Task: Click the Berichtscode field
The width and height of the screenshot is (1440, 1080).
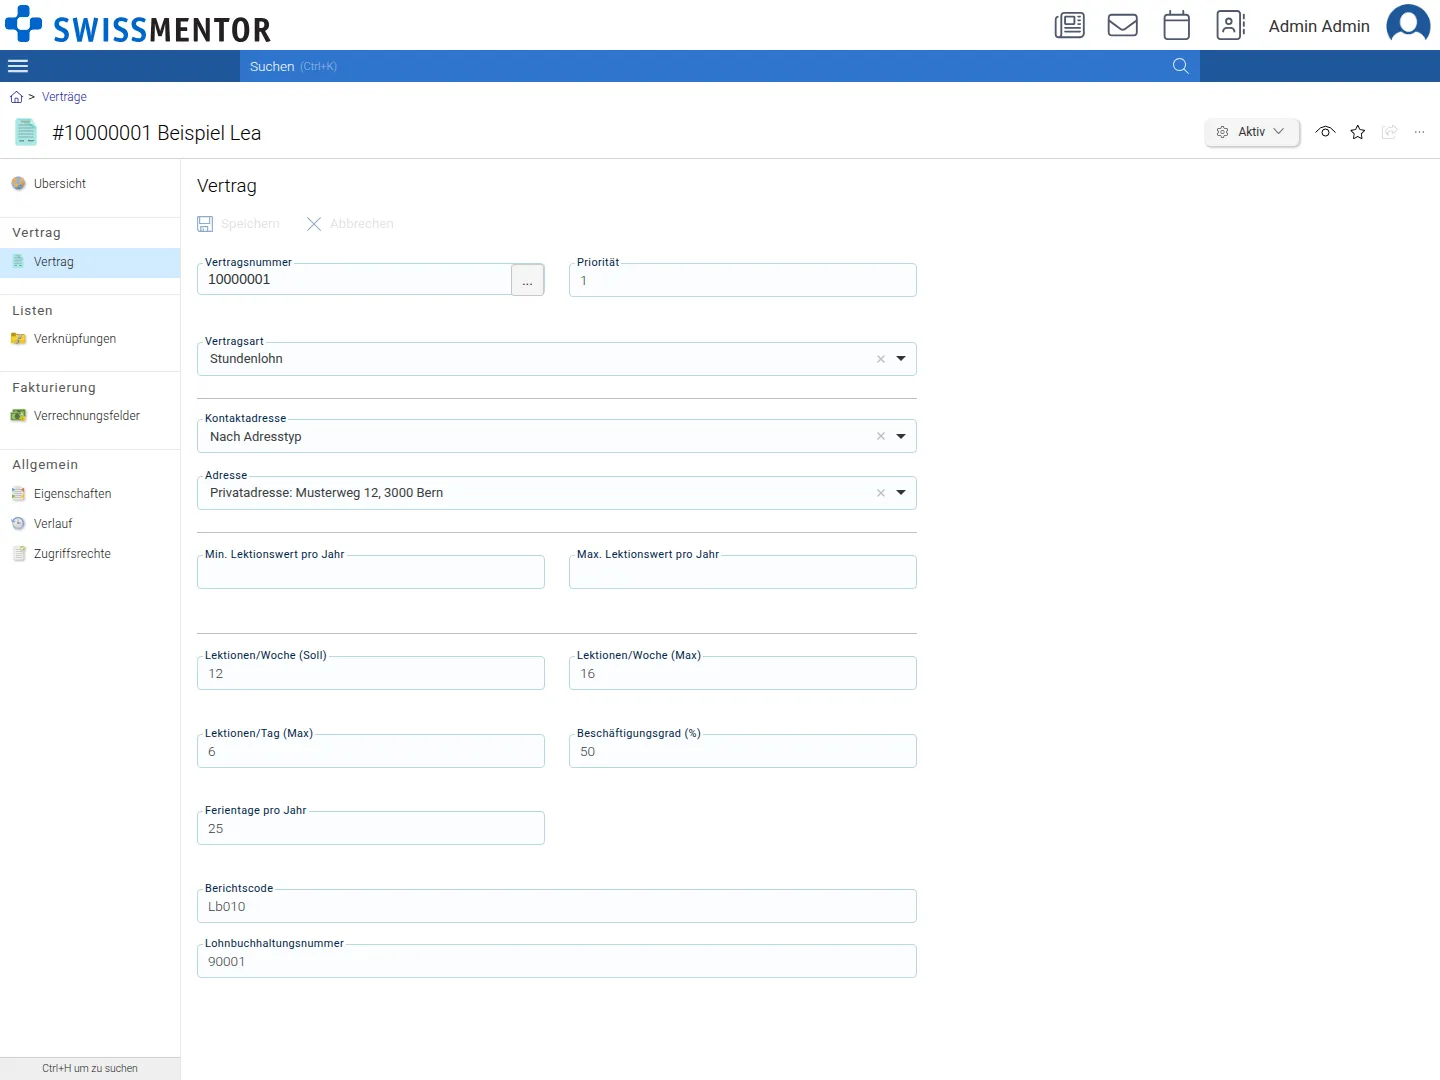Action: (557, 906)
